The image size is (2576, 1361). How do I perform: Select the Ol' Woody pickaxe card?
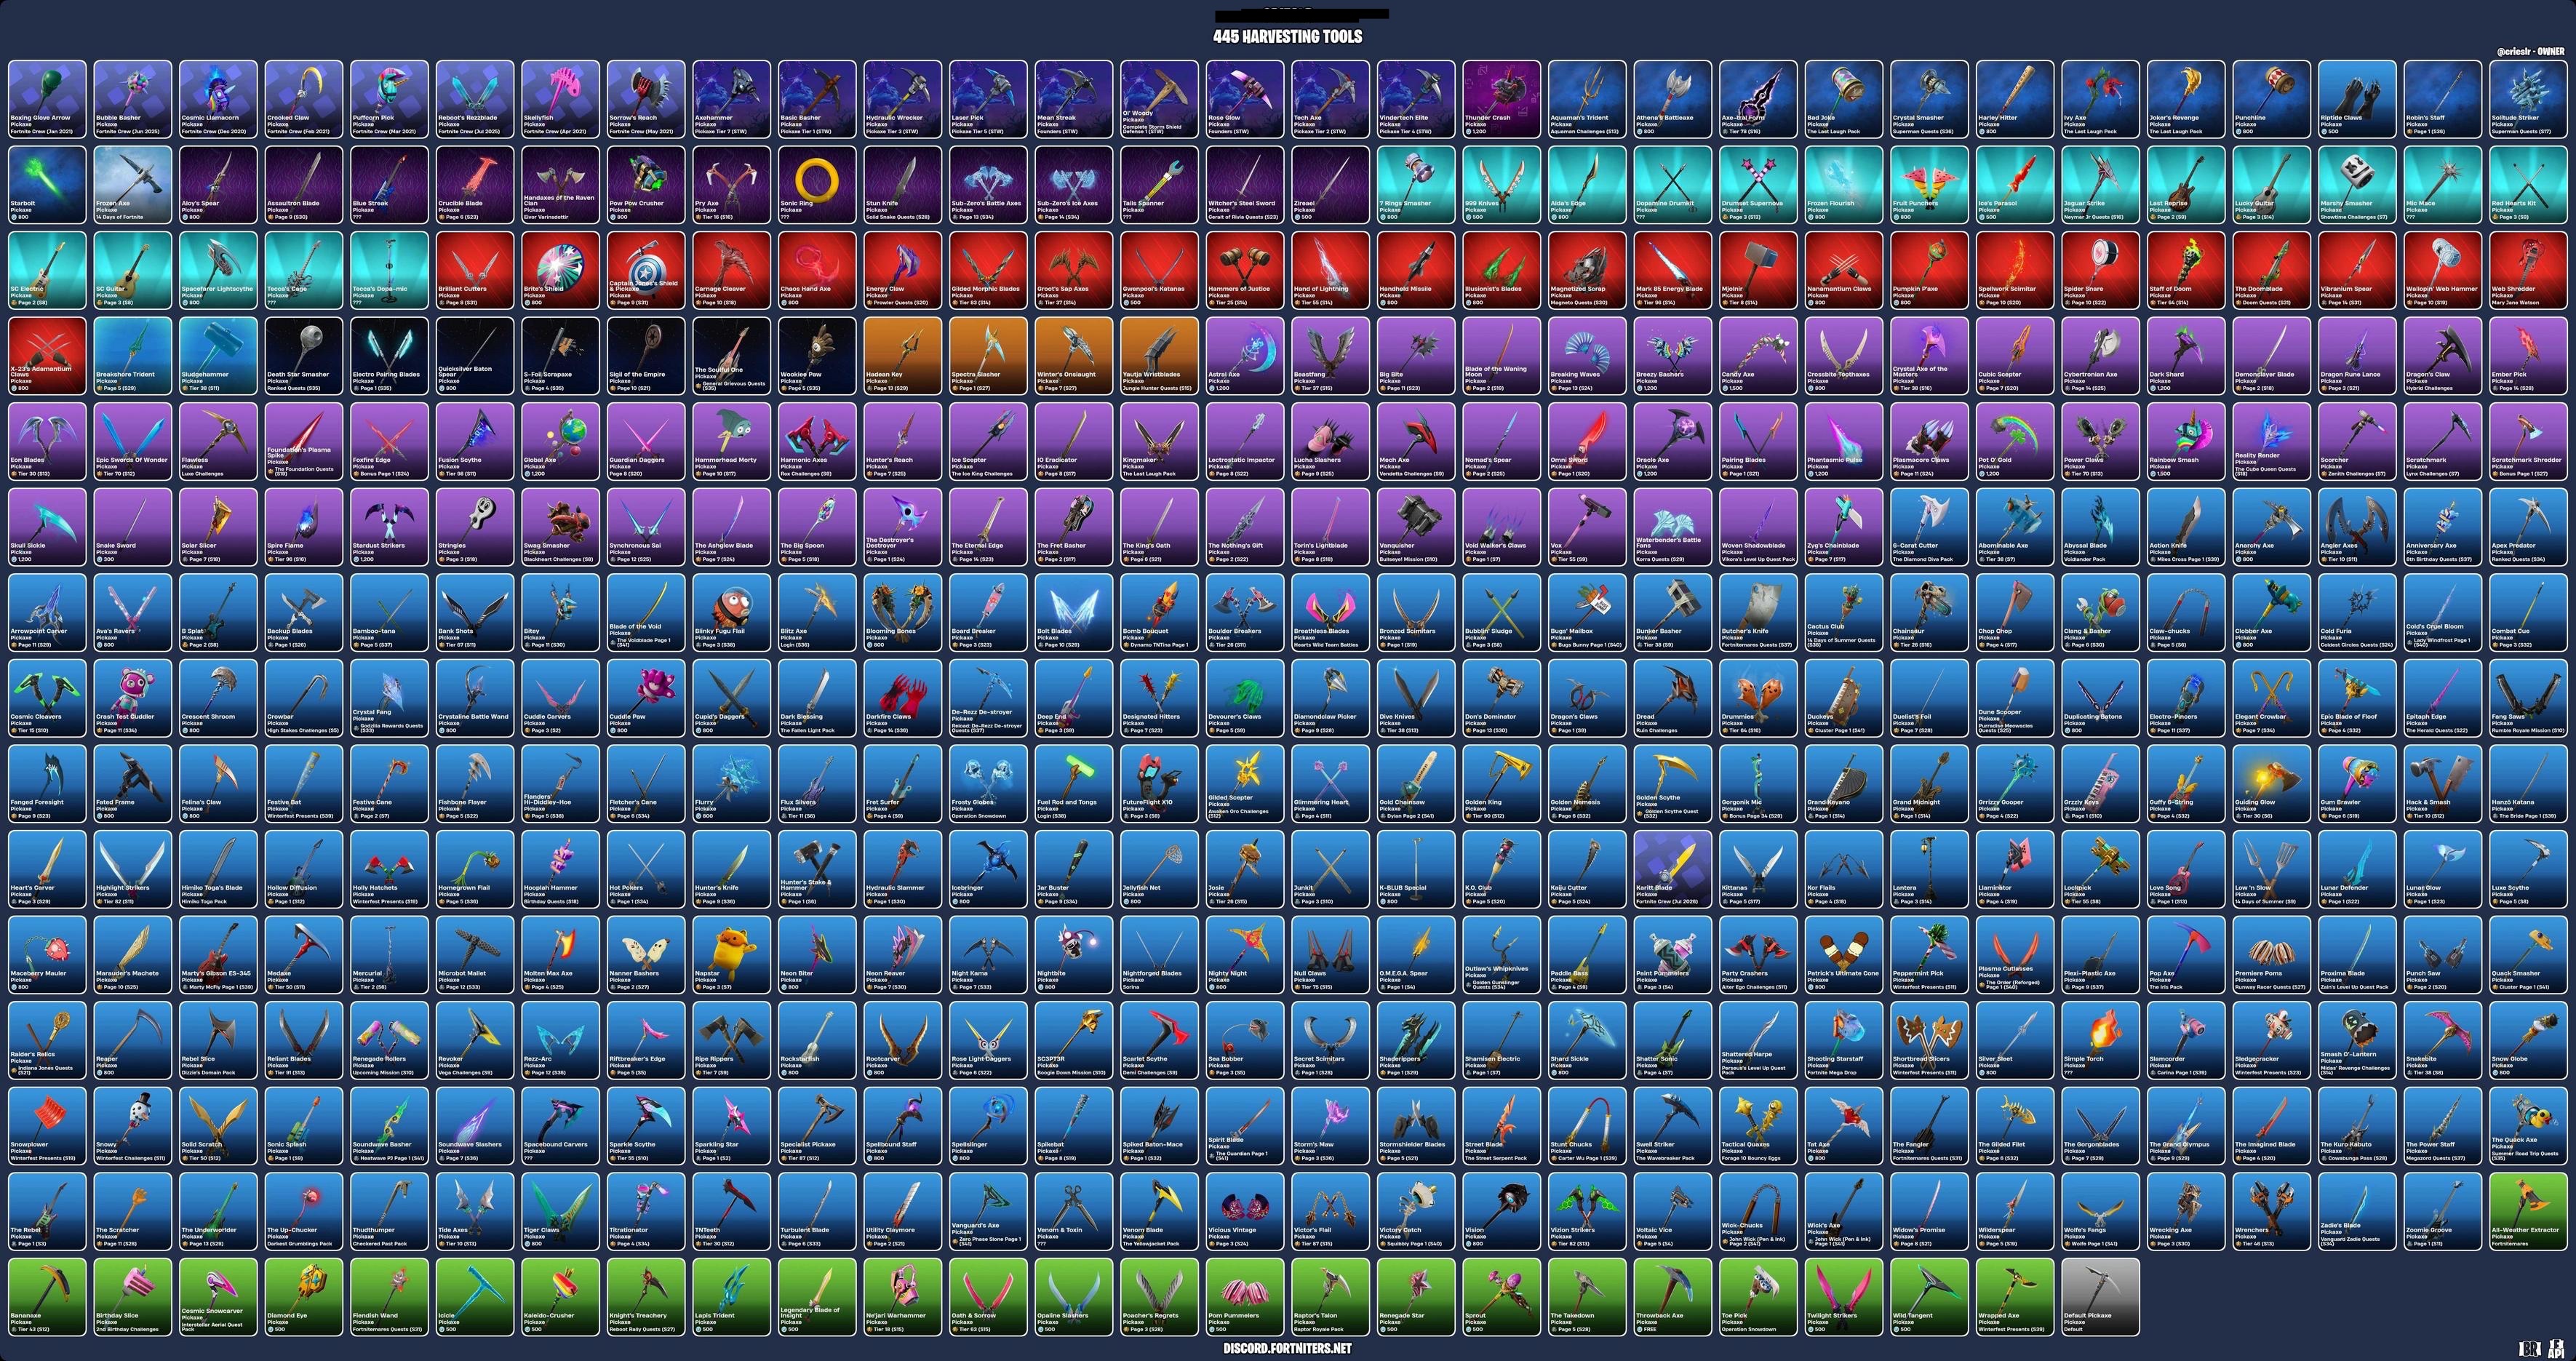coord(1159,98)
